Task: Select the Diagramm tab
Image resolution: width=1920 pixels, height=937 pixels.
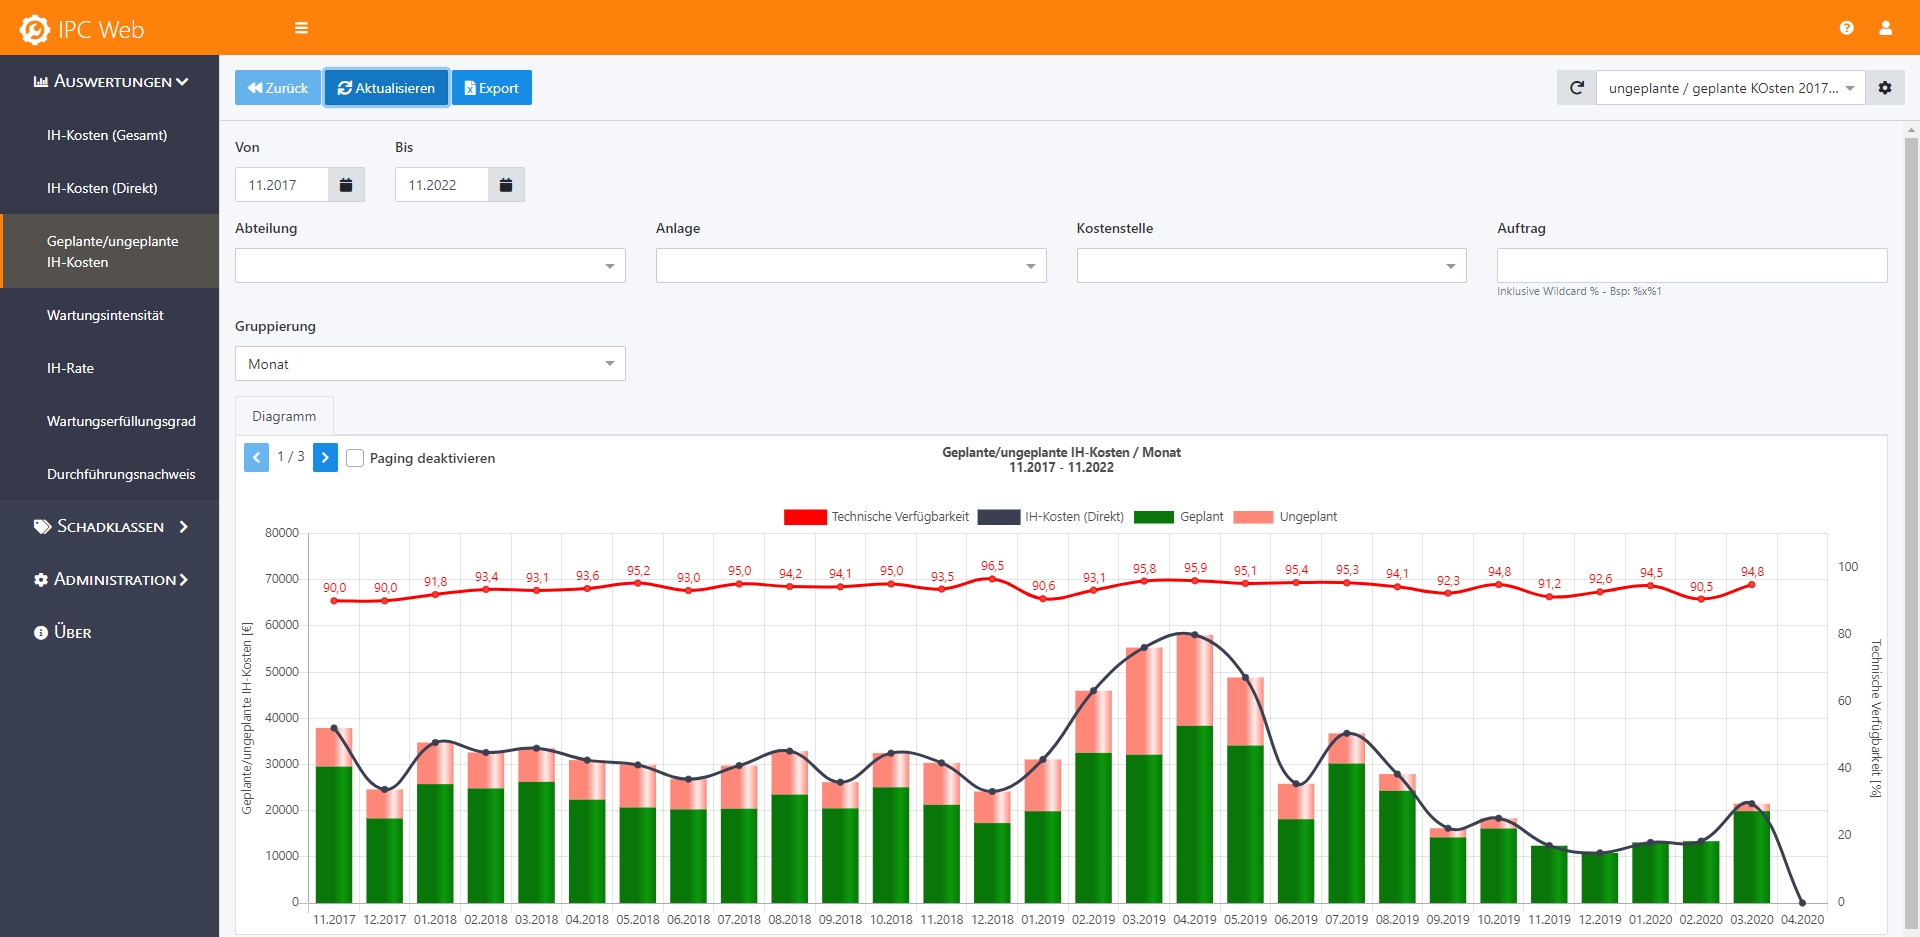Action: [x=284, y=416]
